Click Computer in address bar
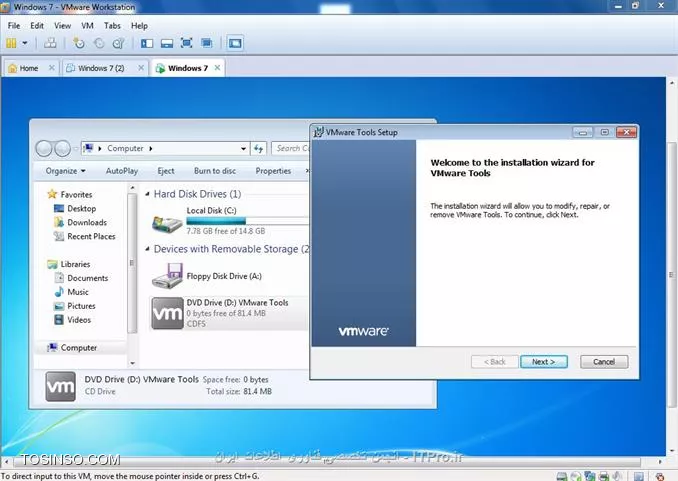678x481 pixels. [x=125, y=148]
